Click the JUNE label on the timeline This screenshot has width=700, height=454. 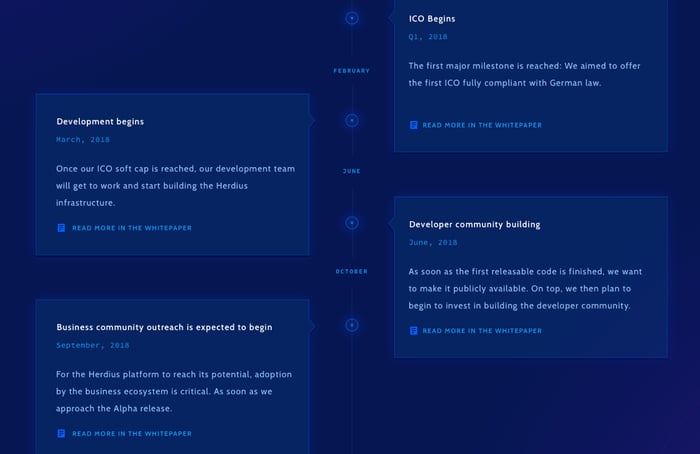tap(352, 171)
